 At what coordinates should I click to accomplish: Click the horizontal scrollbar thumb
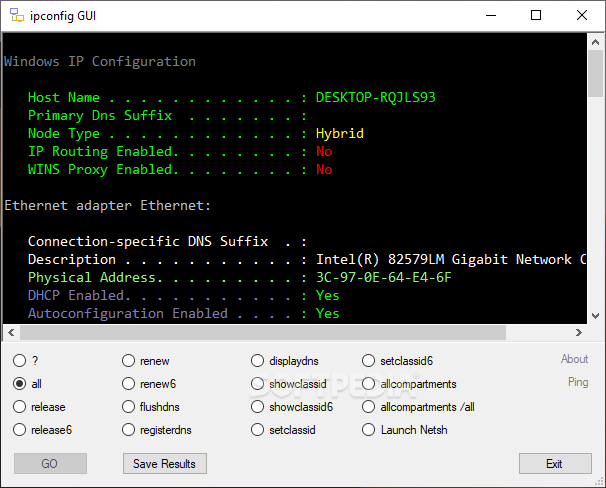point(263,332)
